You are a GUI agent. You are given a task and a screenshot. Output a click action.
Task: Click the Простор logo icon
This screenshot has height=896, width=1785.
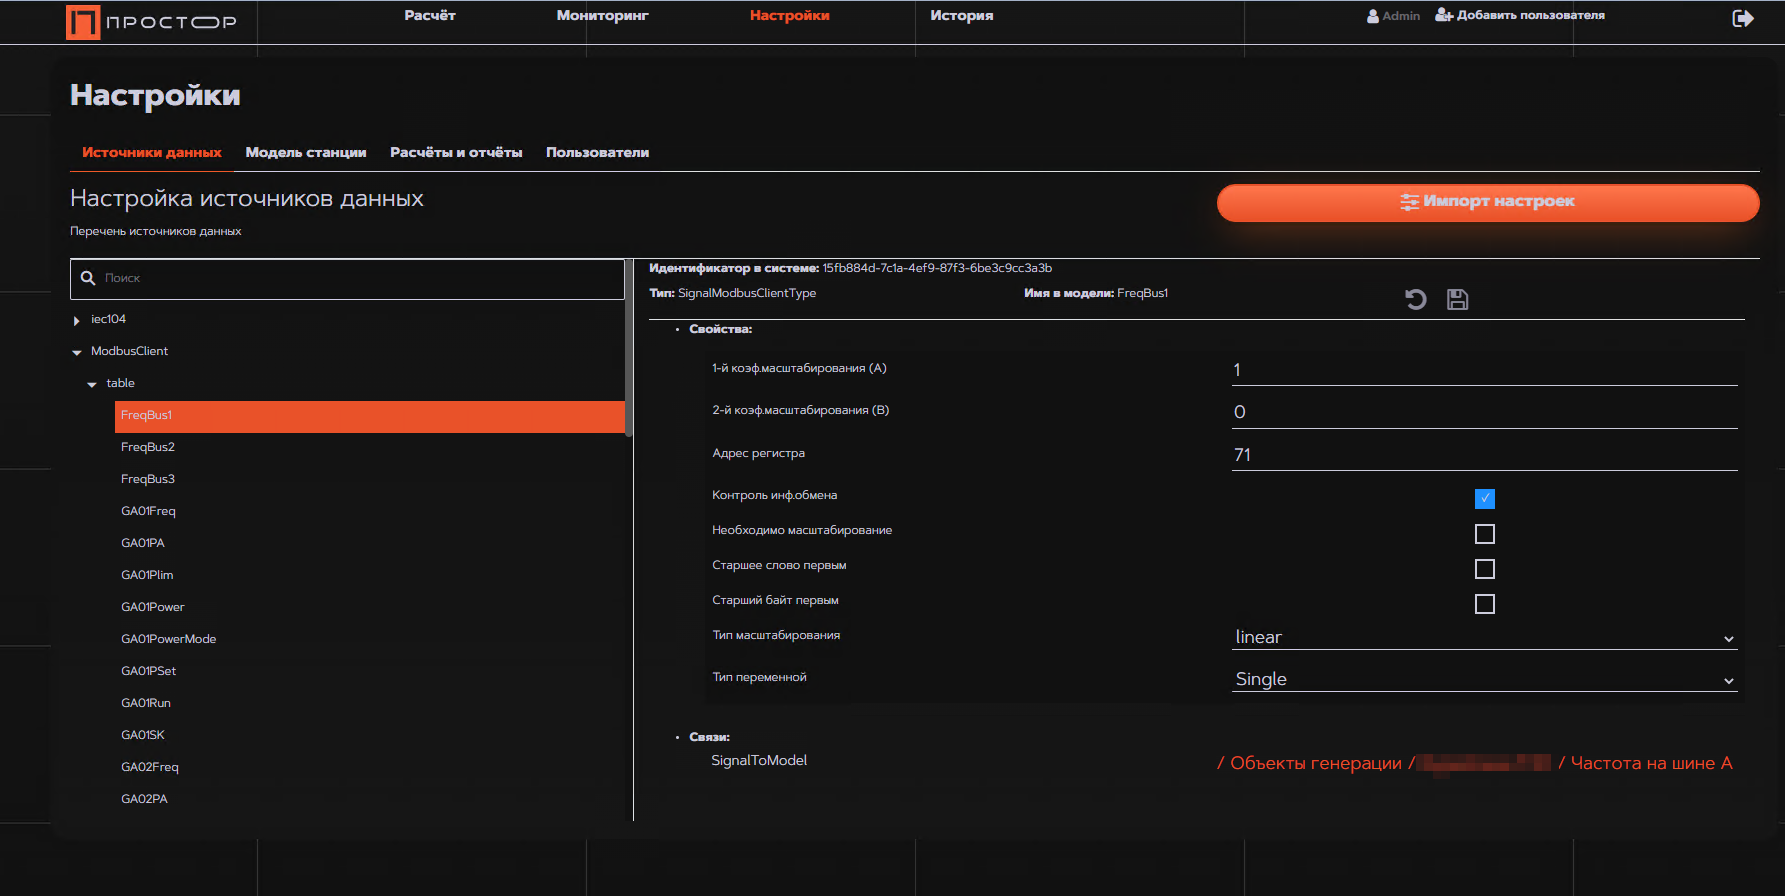coord(83,22)
